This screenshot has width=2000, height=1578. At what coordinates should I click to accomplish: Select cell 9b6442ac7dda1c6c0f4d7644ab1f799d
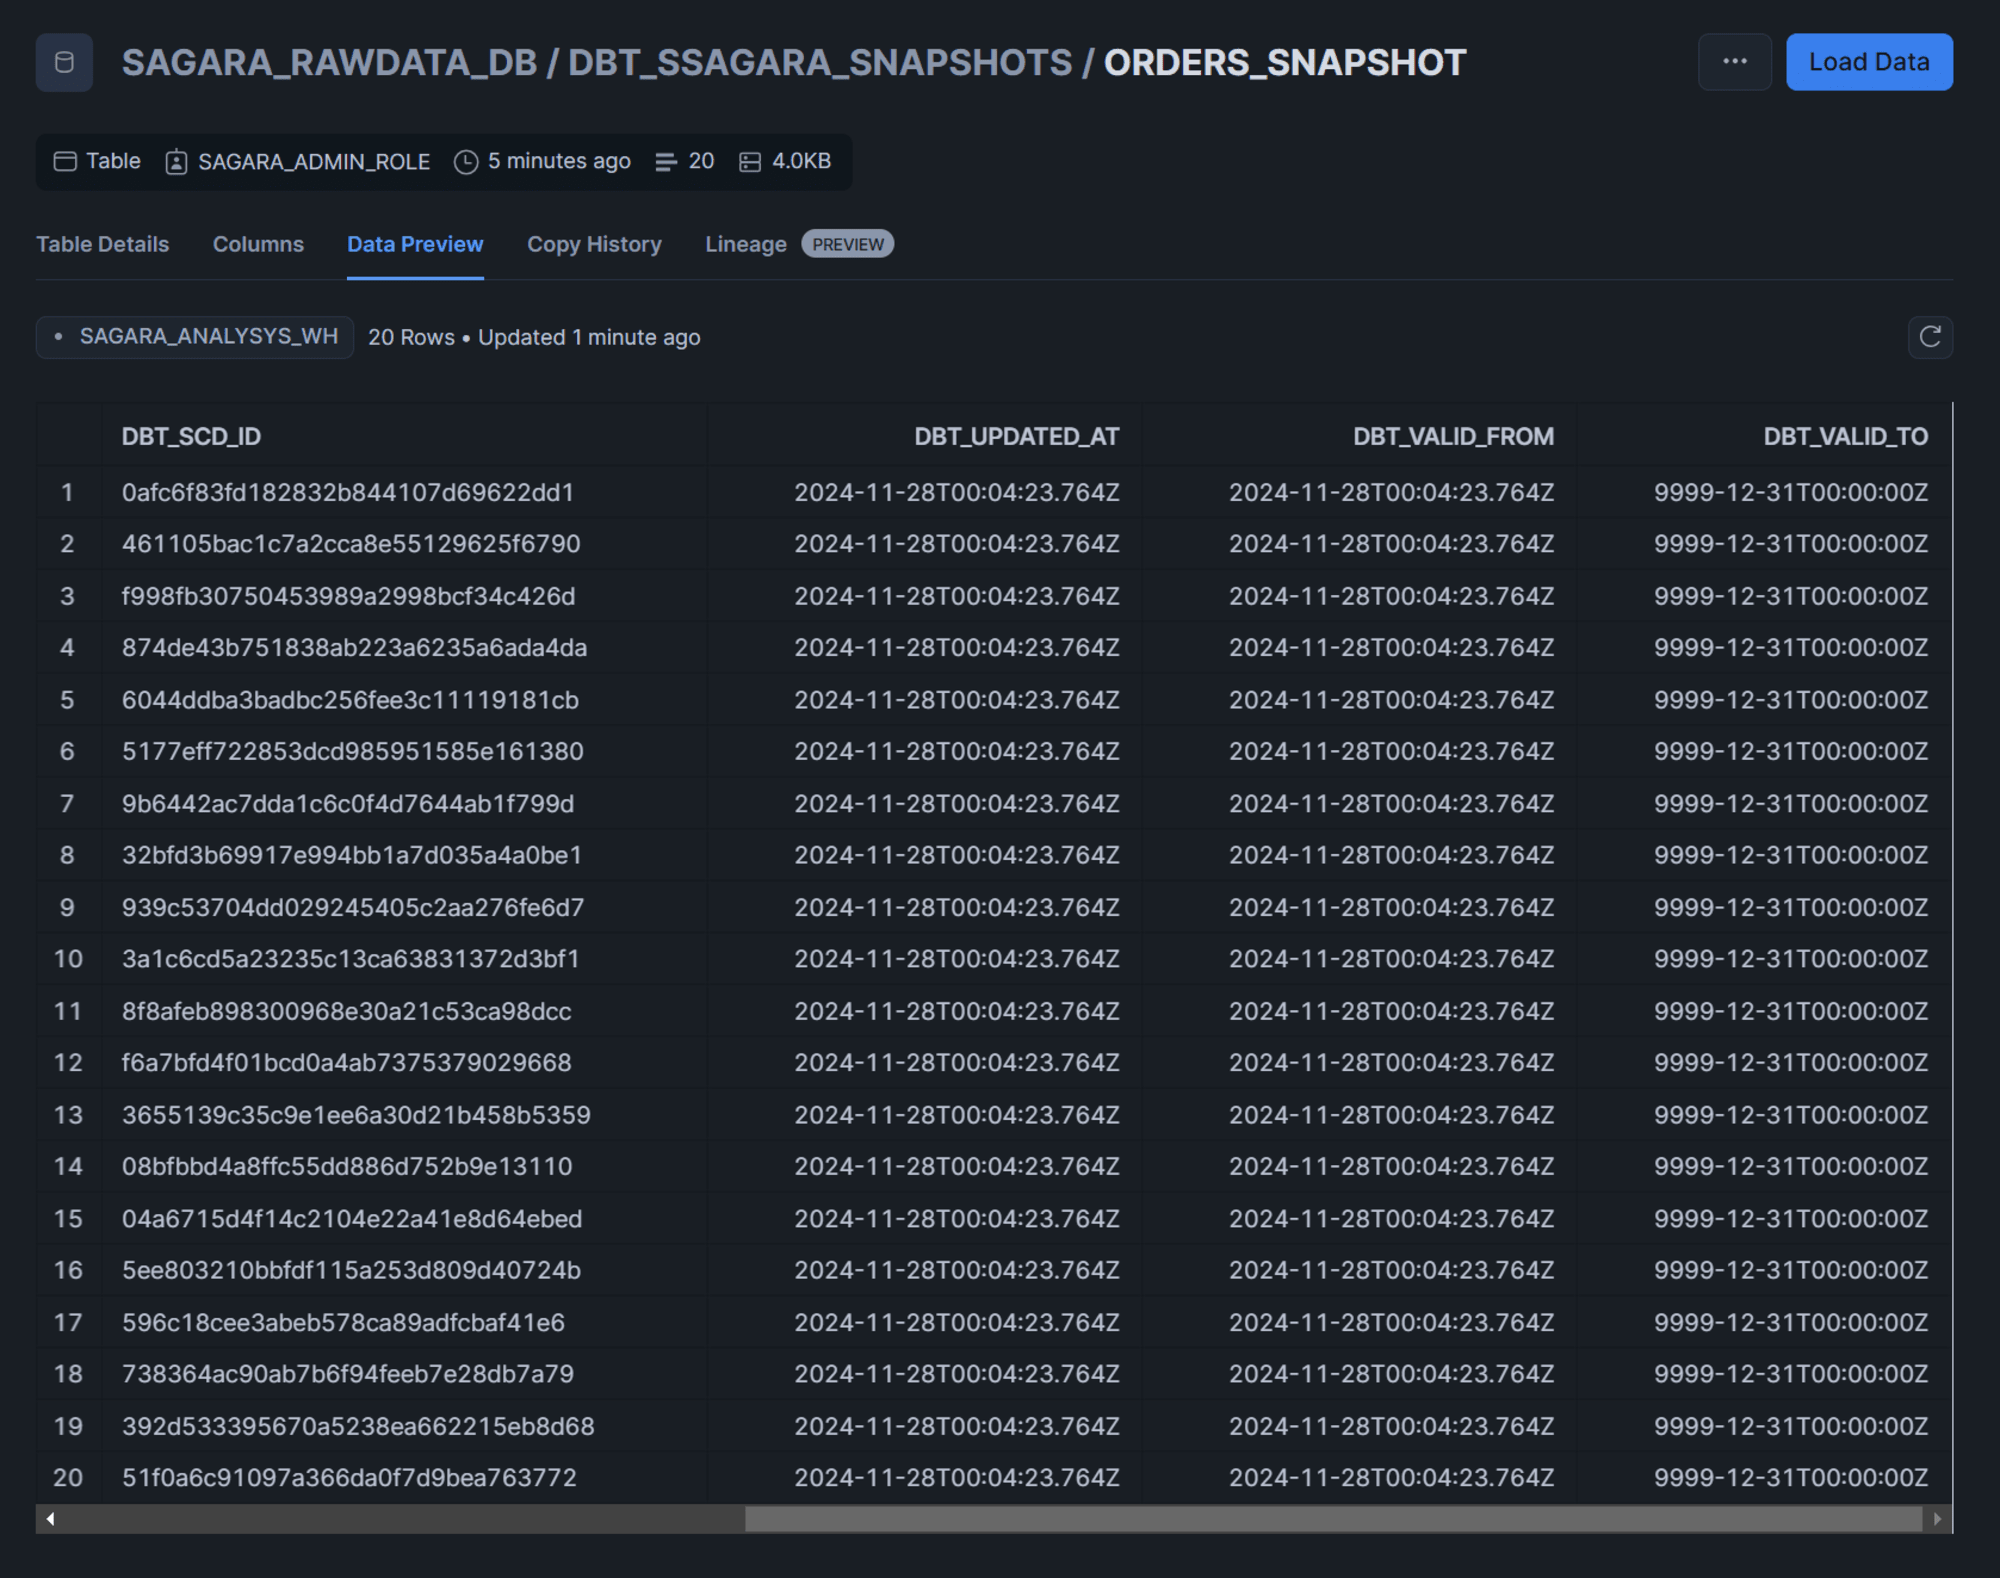pos(404,803)
